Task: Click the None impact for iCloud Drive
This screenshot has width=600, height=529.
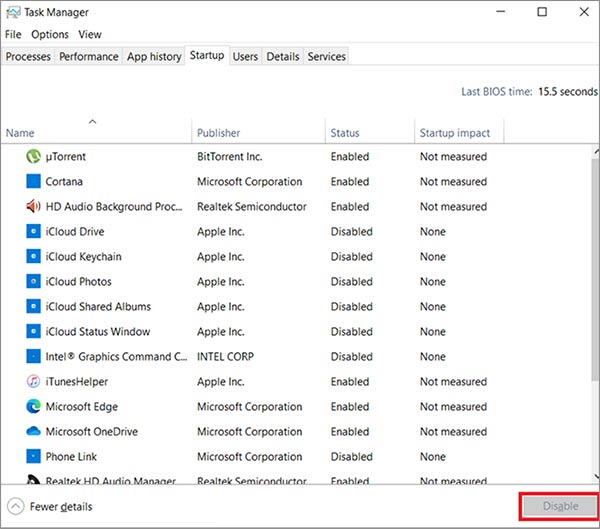Action: click(x=433, y=231)
